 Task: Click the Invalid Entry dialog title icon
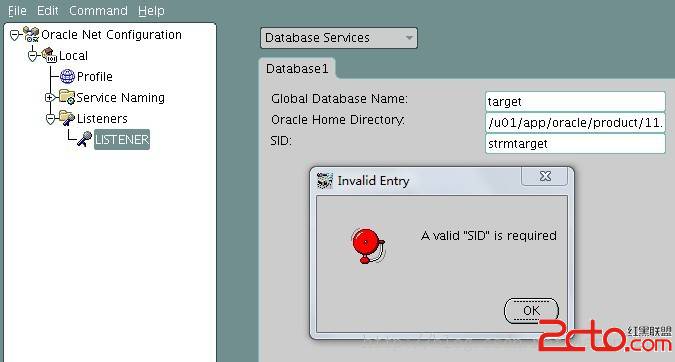coord(325,180)
